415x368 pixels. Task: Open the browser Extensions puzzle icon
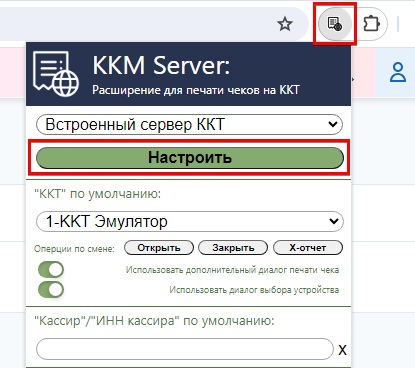point(371,24)
